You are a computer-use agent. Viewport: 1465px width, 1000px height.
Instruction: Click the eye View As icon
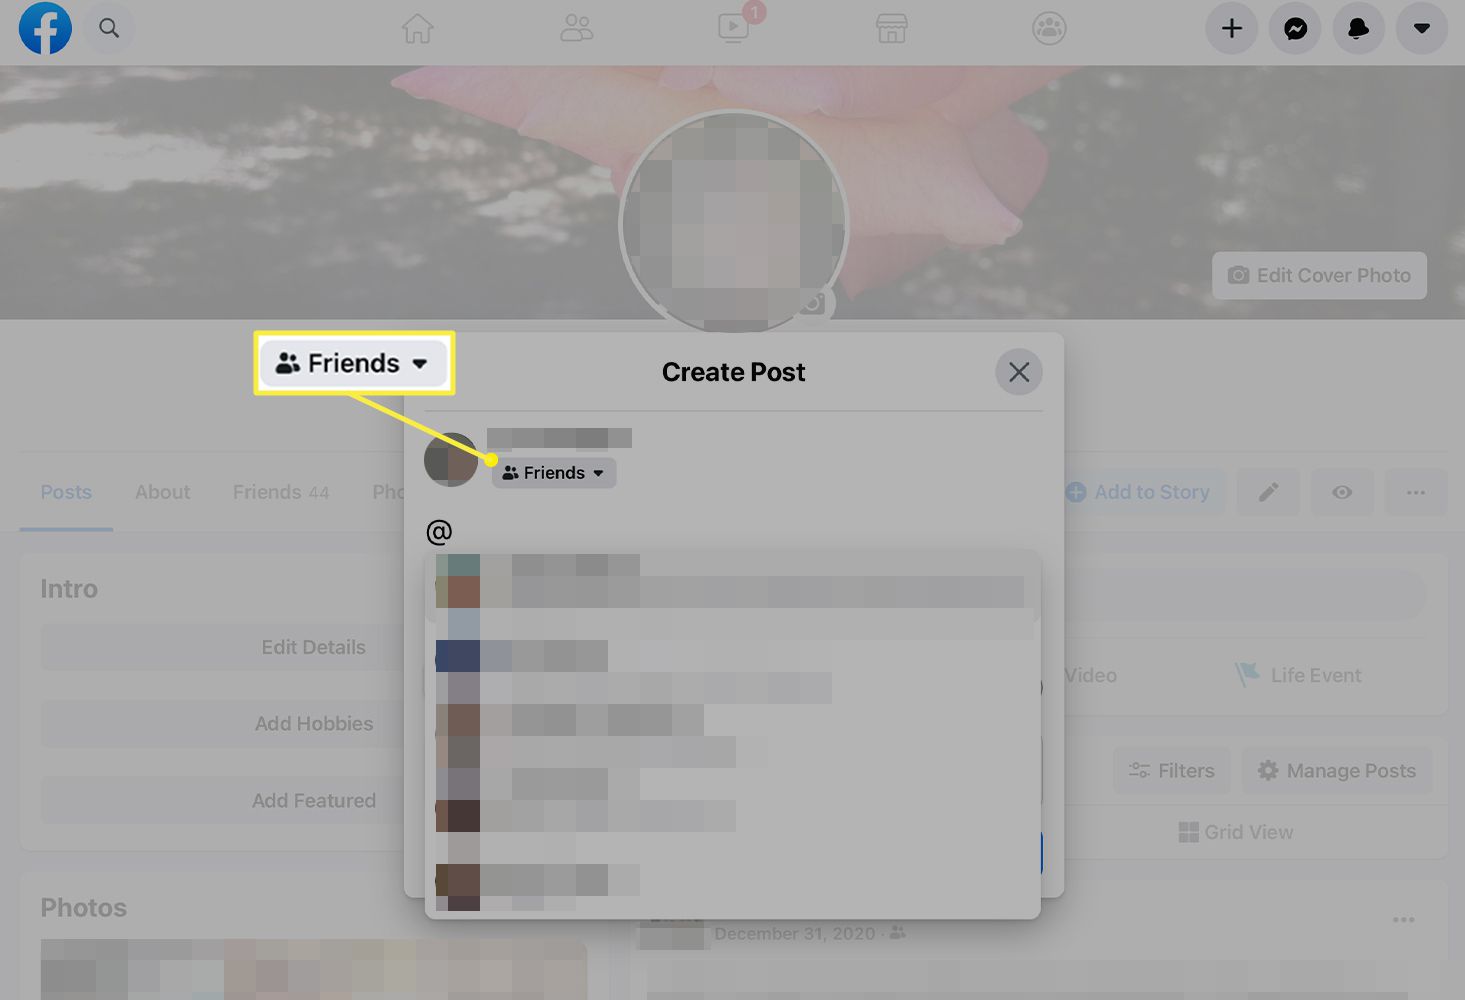pos(1342,492)
